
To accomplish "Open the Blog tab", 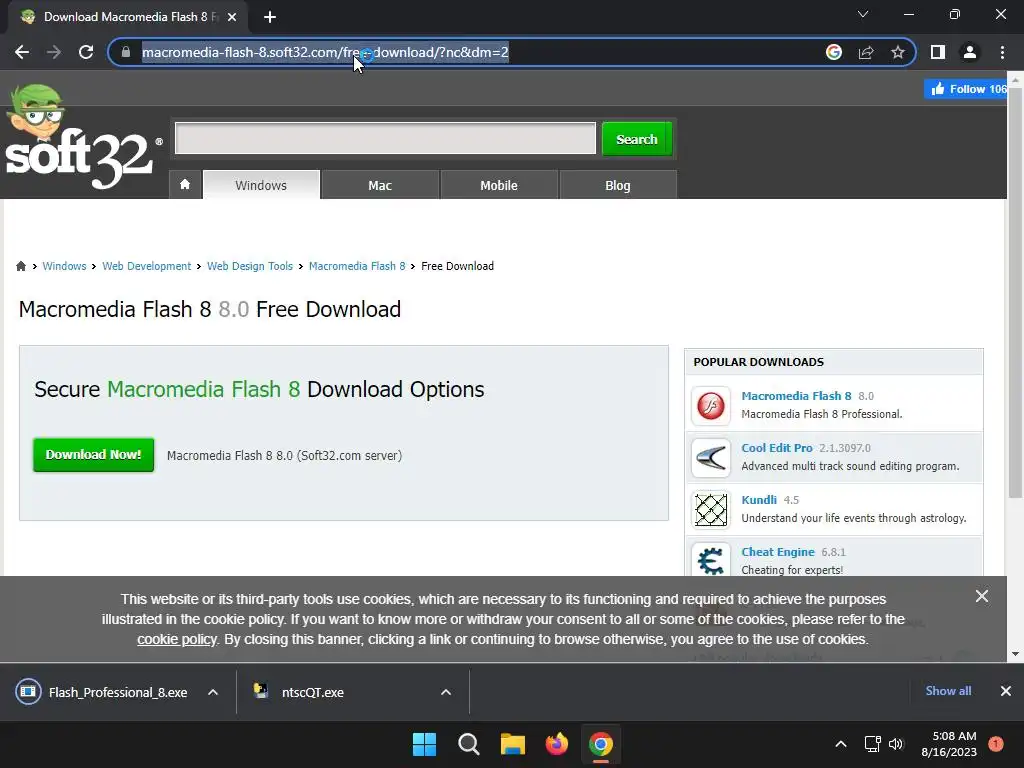I will [618, 185].
